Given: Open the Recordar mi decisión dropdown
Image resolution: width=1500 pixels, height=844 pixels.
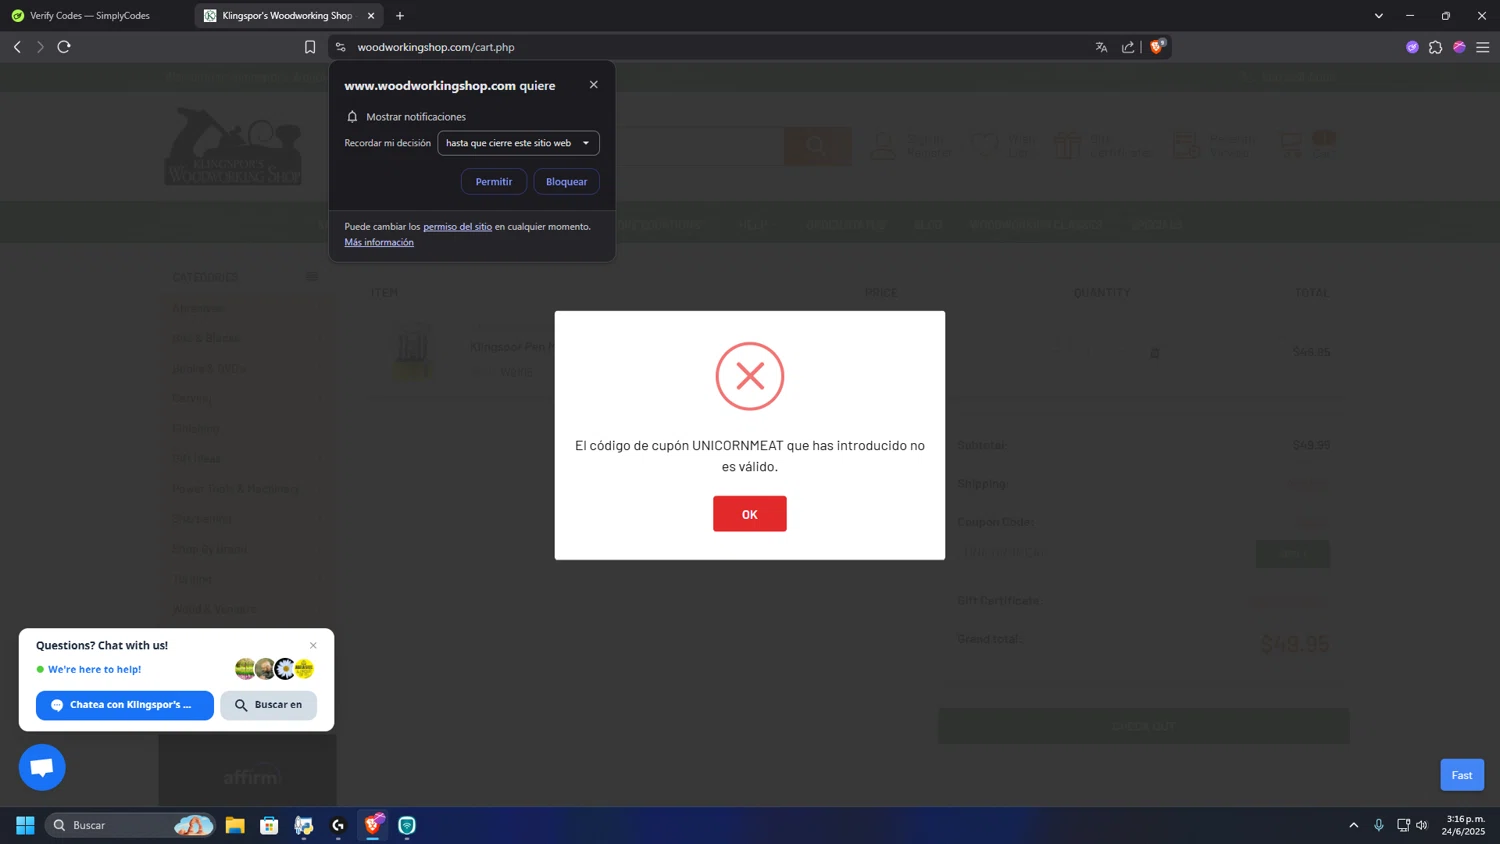Looking at the screenshot, I should tap(518, 143).
